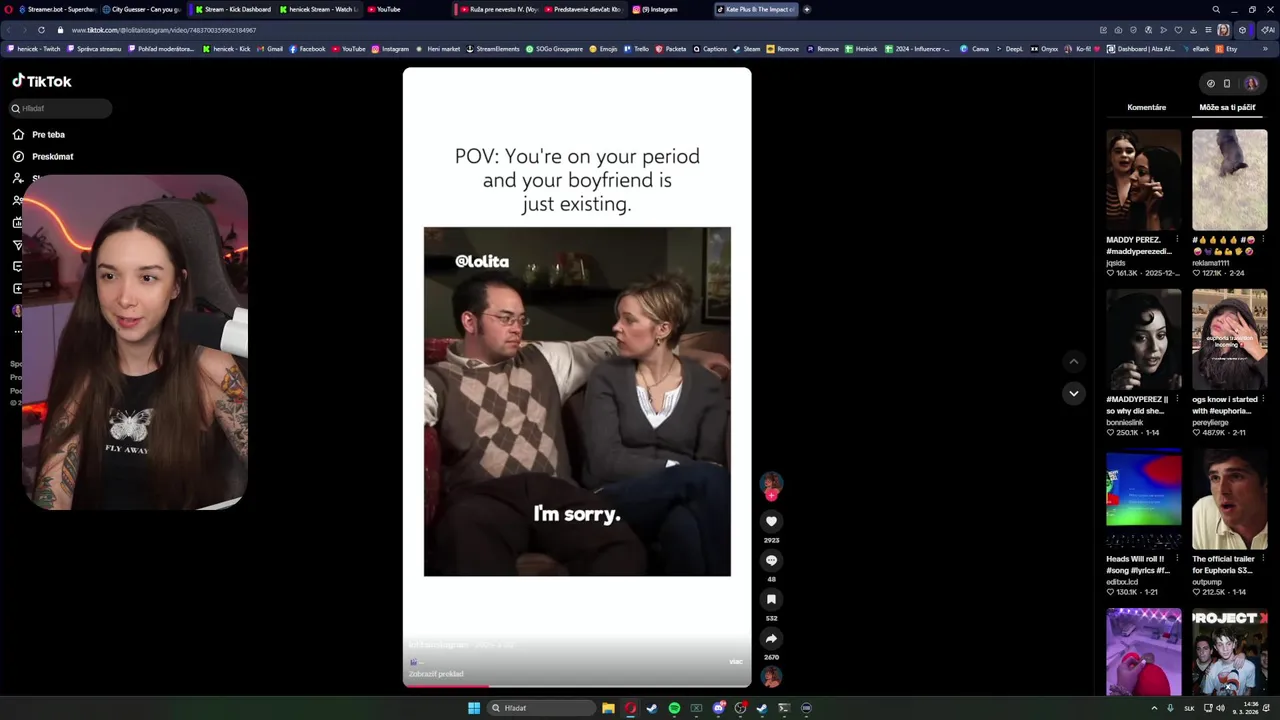Follow the creator via red plus avatar
The width and height of the screenshot is (1280, 720).
[771, 495]
